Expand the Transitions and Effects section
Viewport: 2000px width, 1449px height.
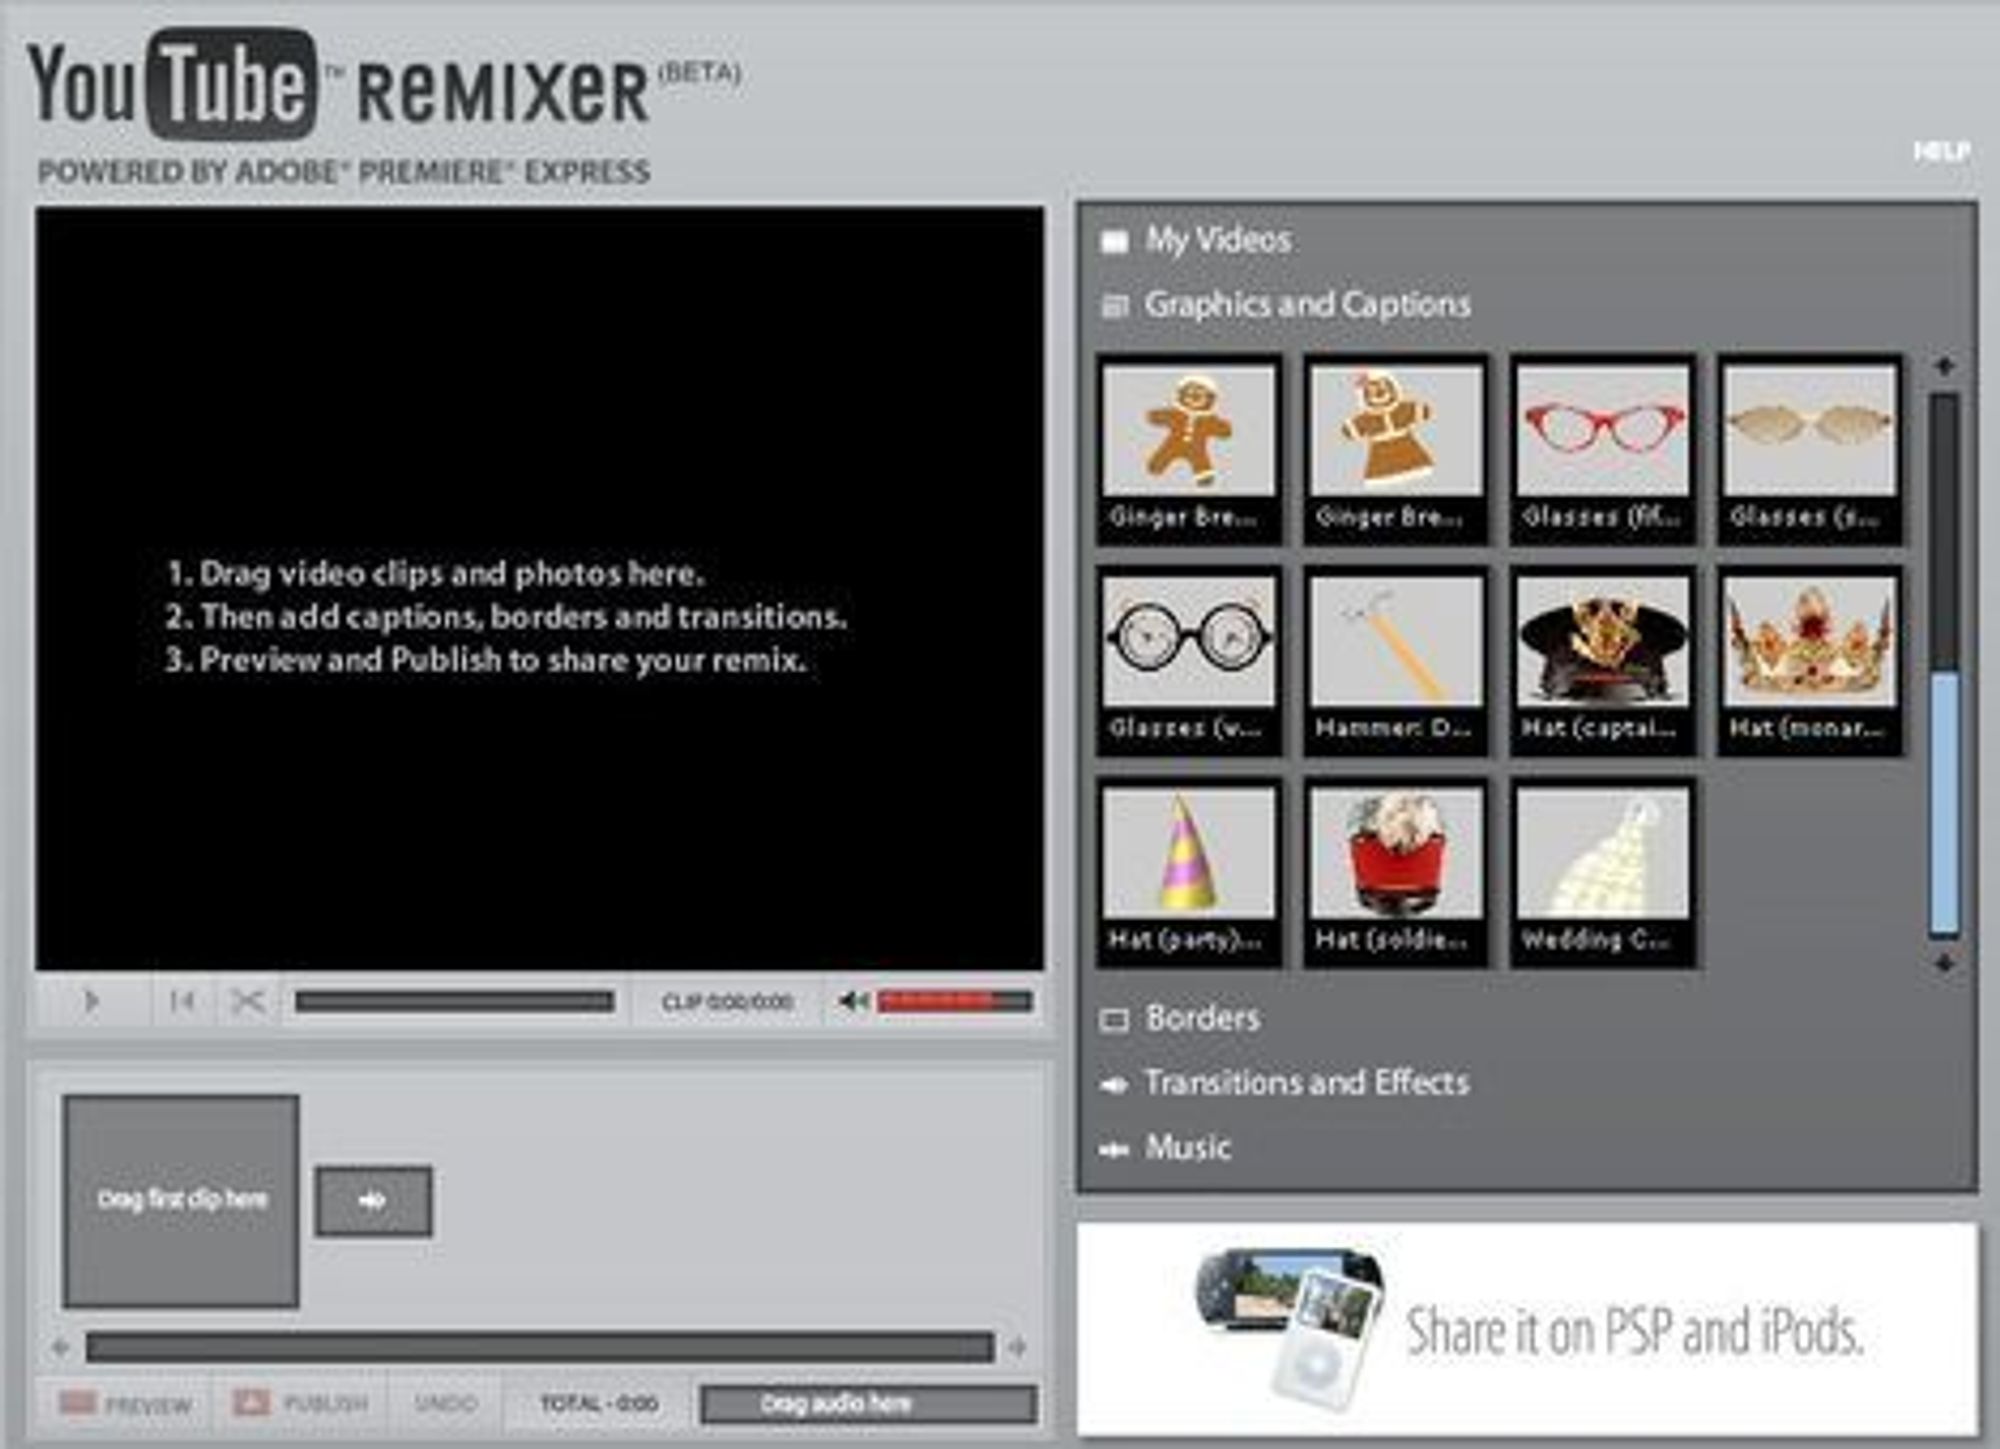pos(1307,1082)
